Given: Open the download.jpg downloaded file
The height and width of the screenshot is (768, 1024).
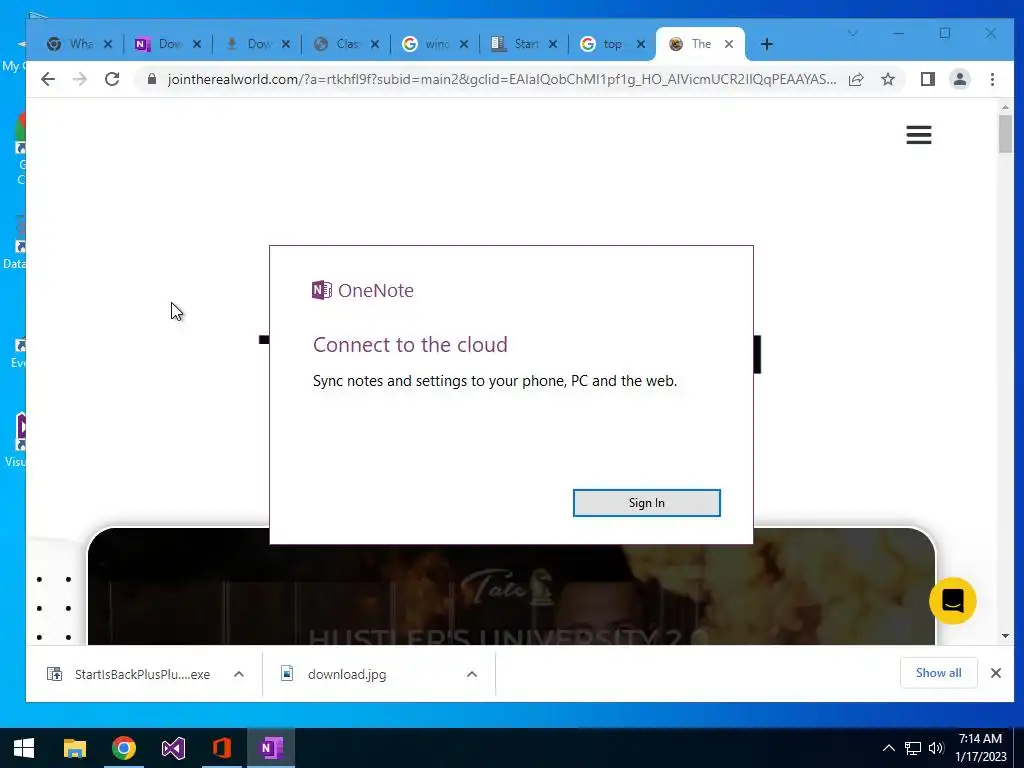Looking at the screenshot, I should [346, 674].
